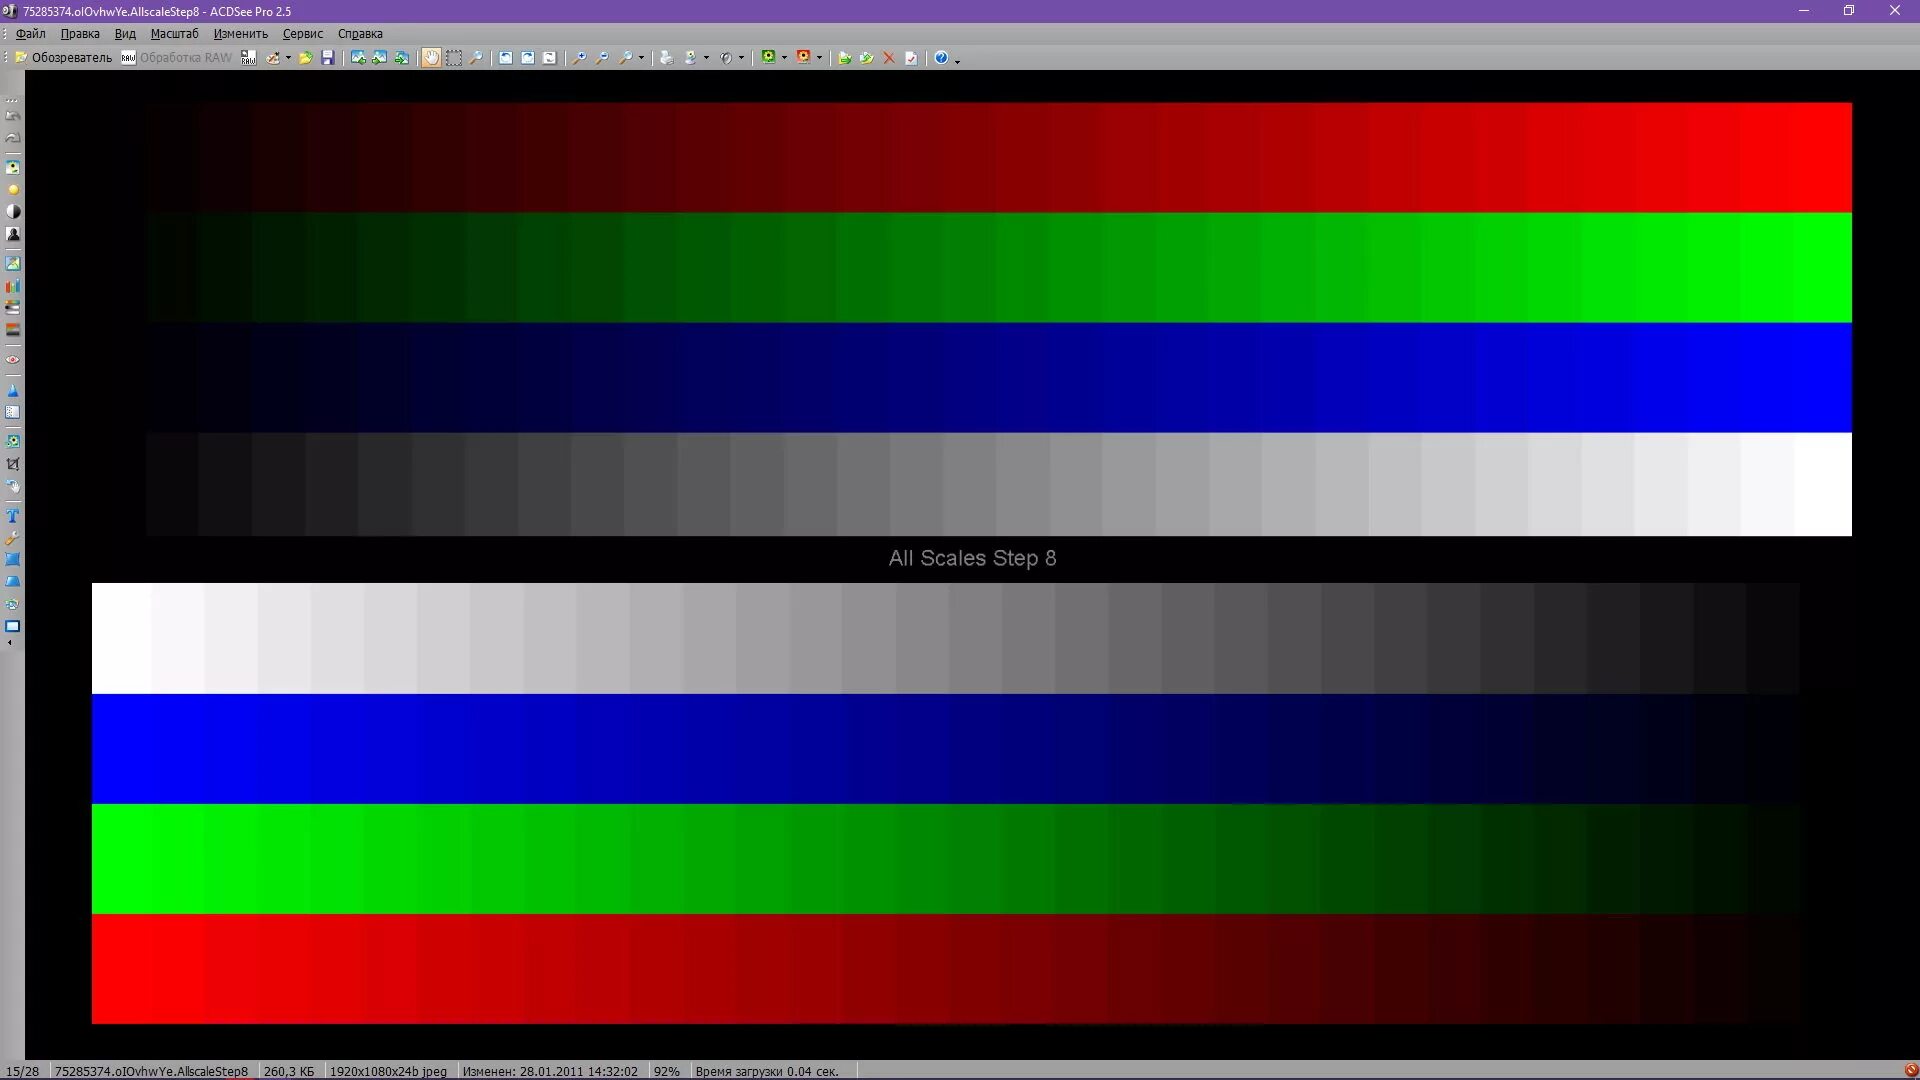Select the hand scroll tool
Image resolution: width=1920 pixels, height=1080 pixels.
point(431,58)
